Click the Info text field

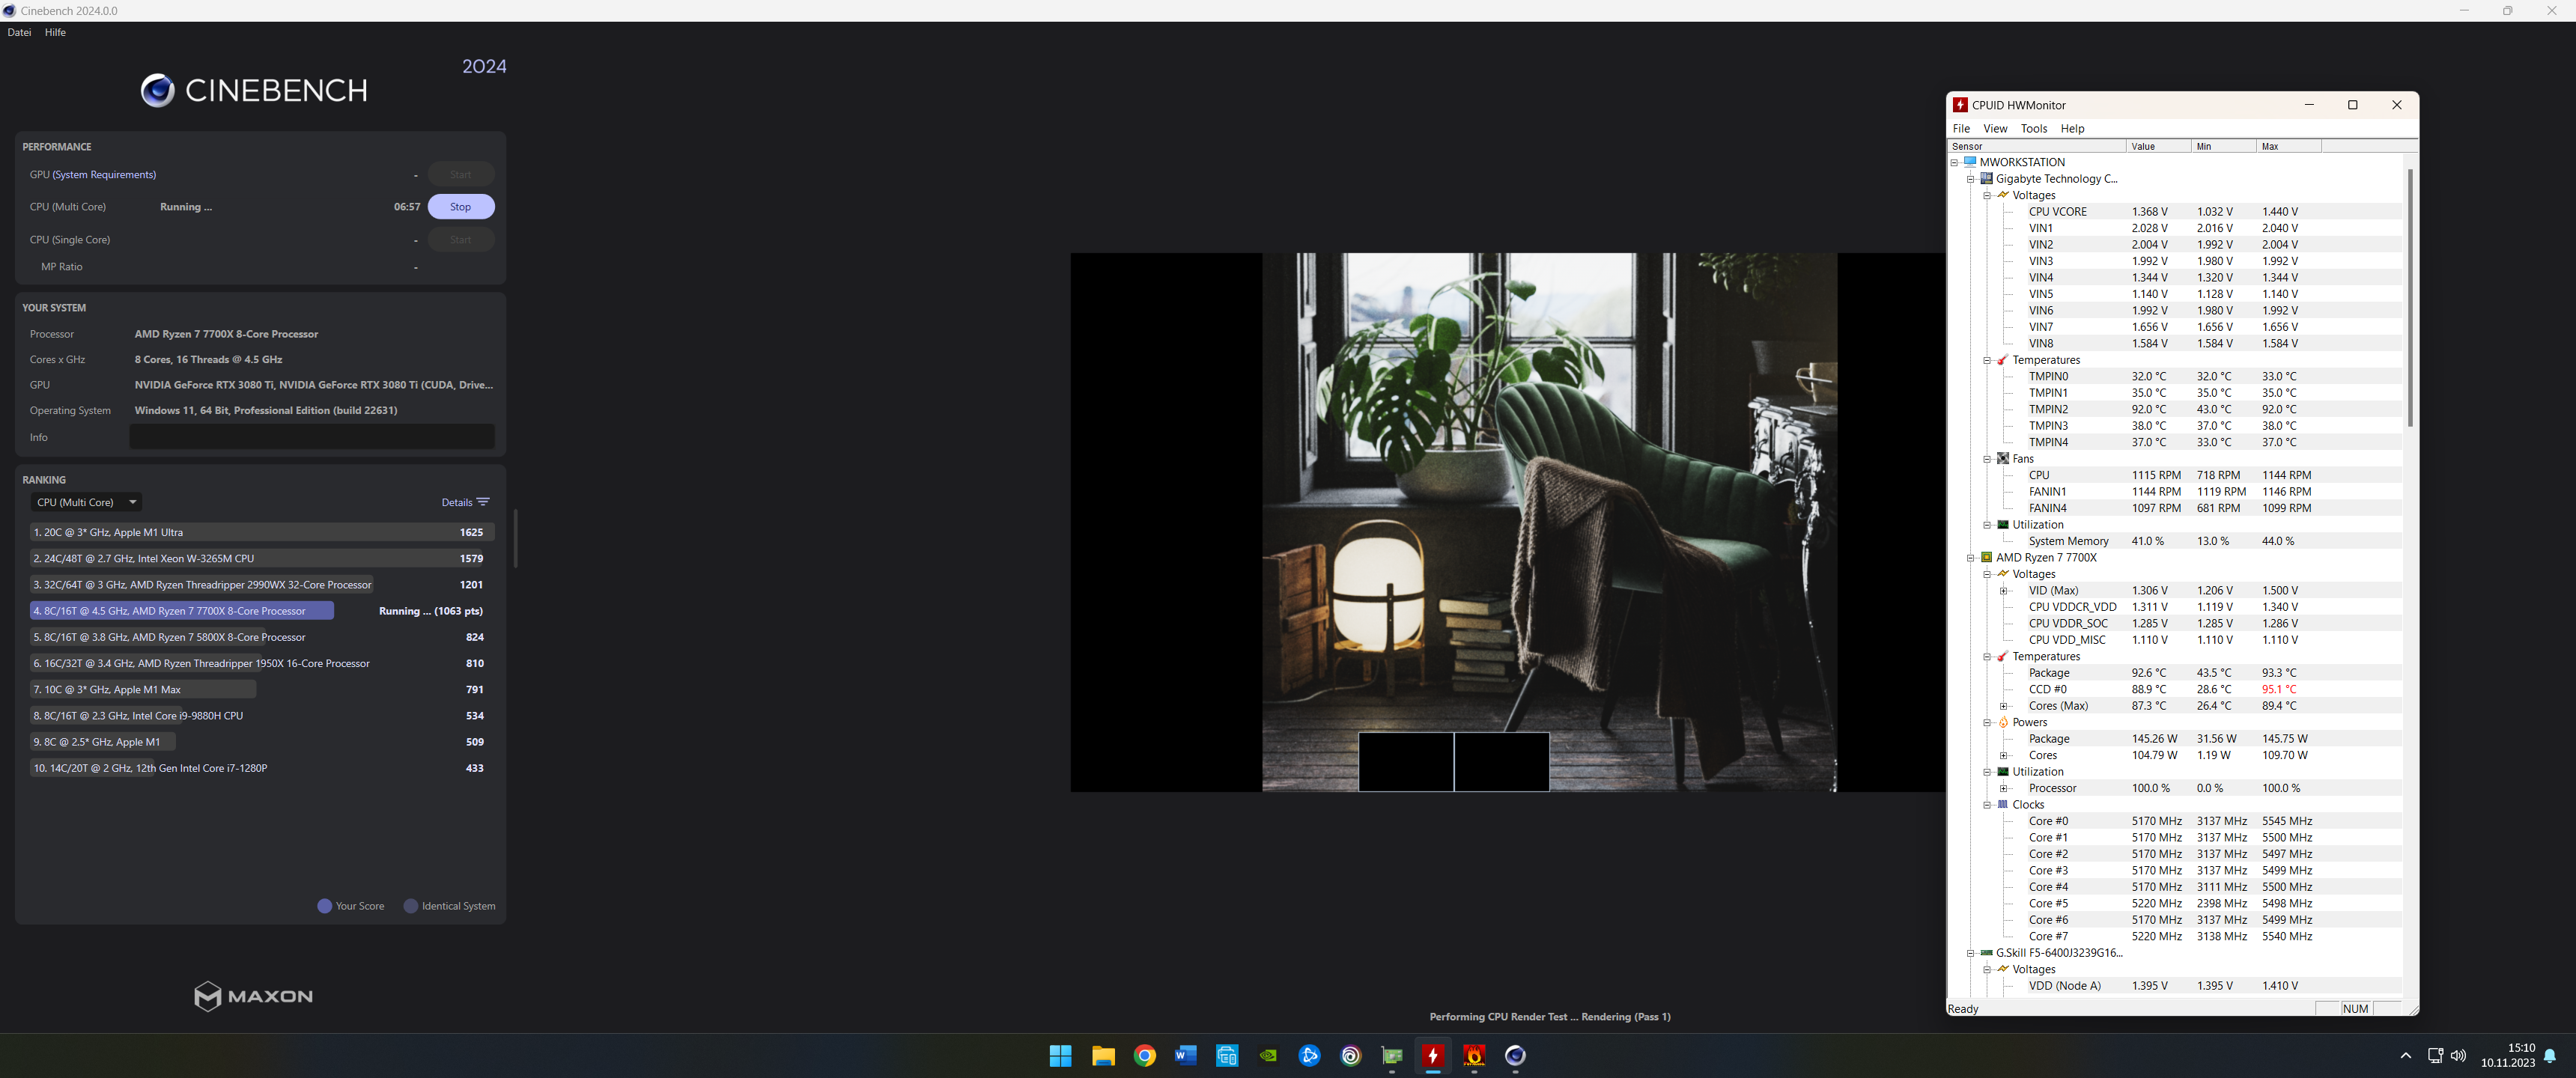point(311,437)
